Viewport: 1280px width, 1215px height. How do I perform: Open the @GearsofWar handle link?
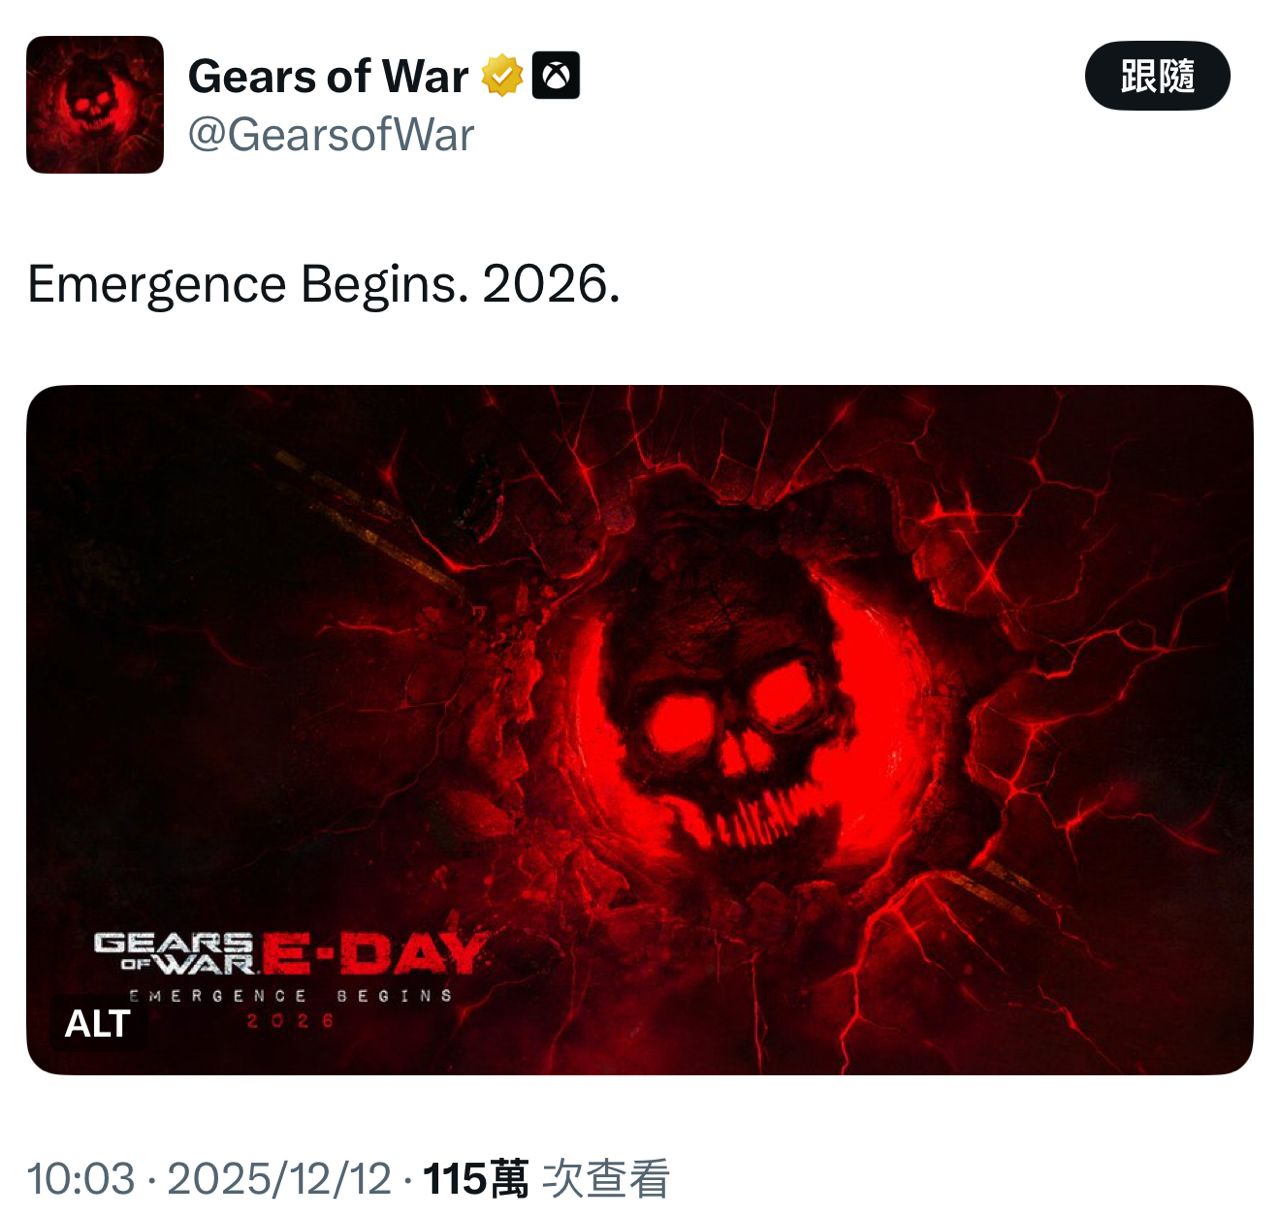(x=331, y=135)
